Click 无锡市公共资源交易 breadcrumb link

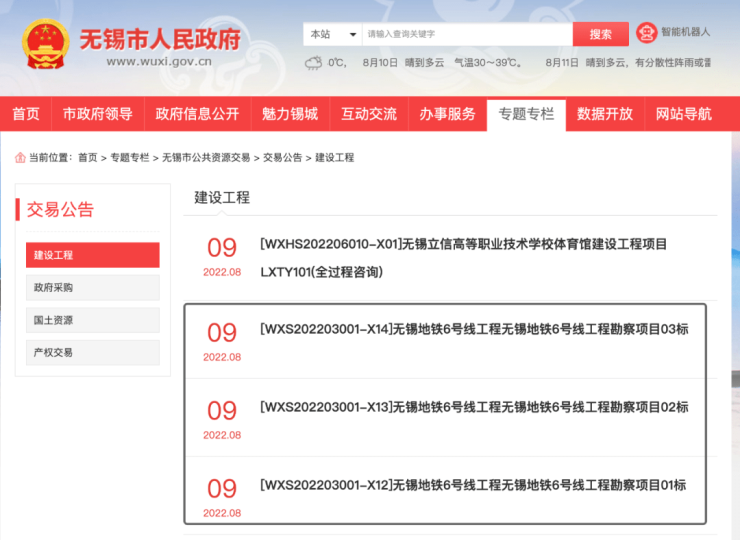click(206, 158)
